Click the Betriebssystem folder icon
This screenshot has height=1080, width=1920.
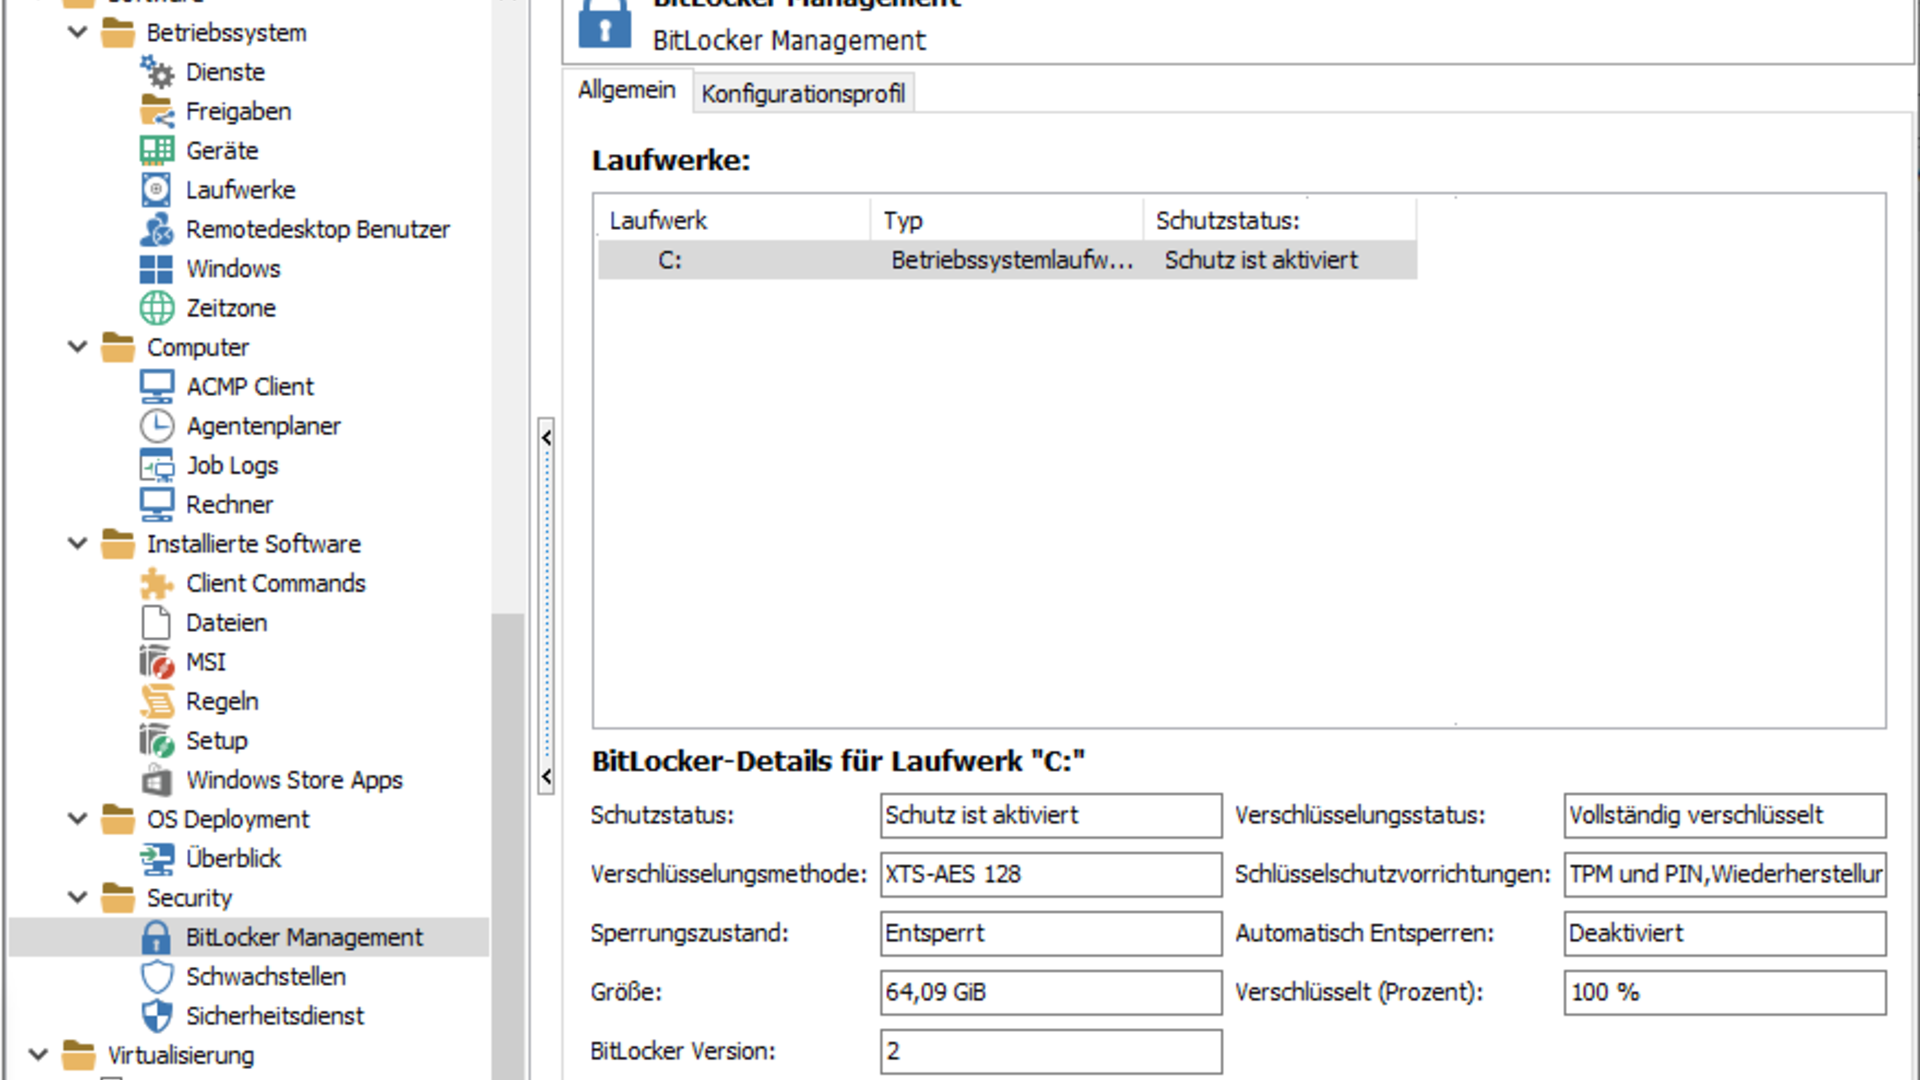(118, 32)
